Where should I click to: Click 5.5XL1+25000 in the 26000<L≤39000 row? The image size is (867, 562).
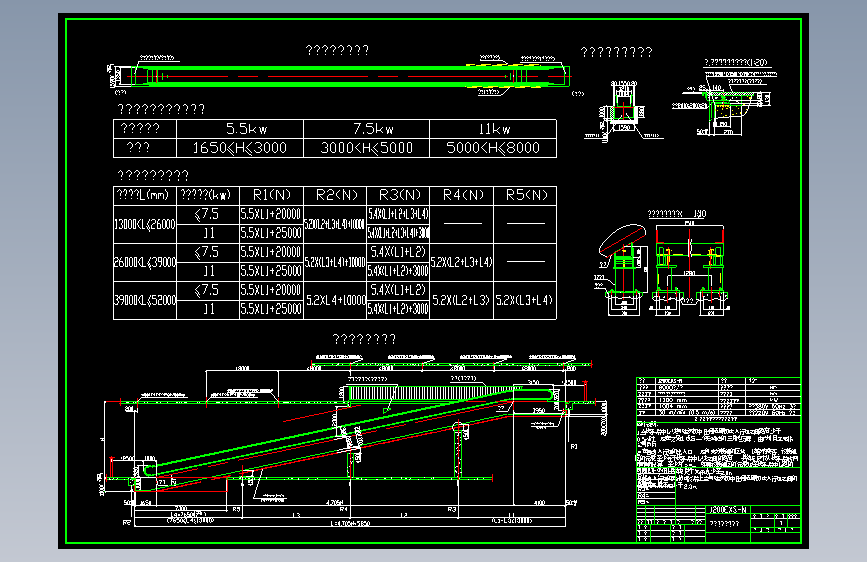coord(271,272)
